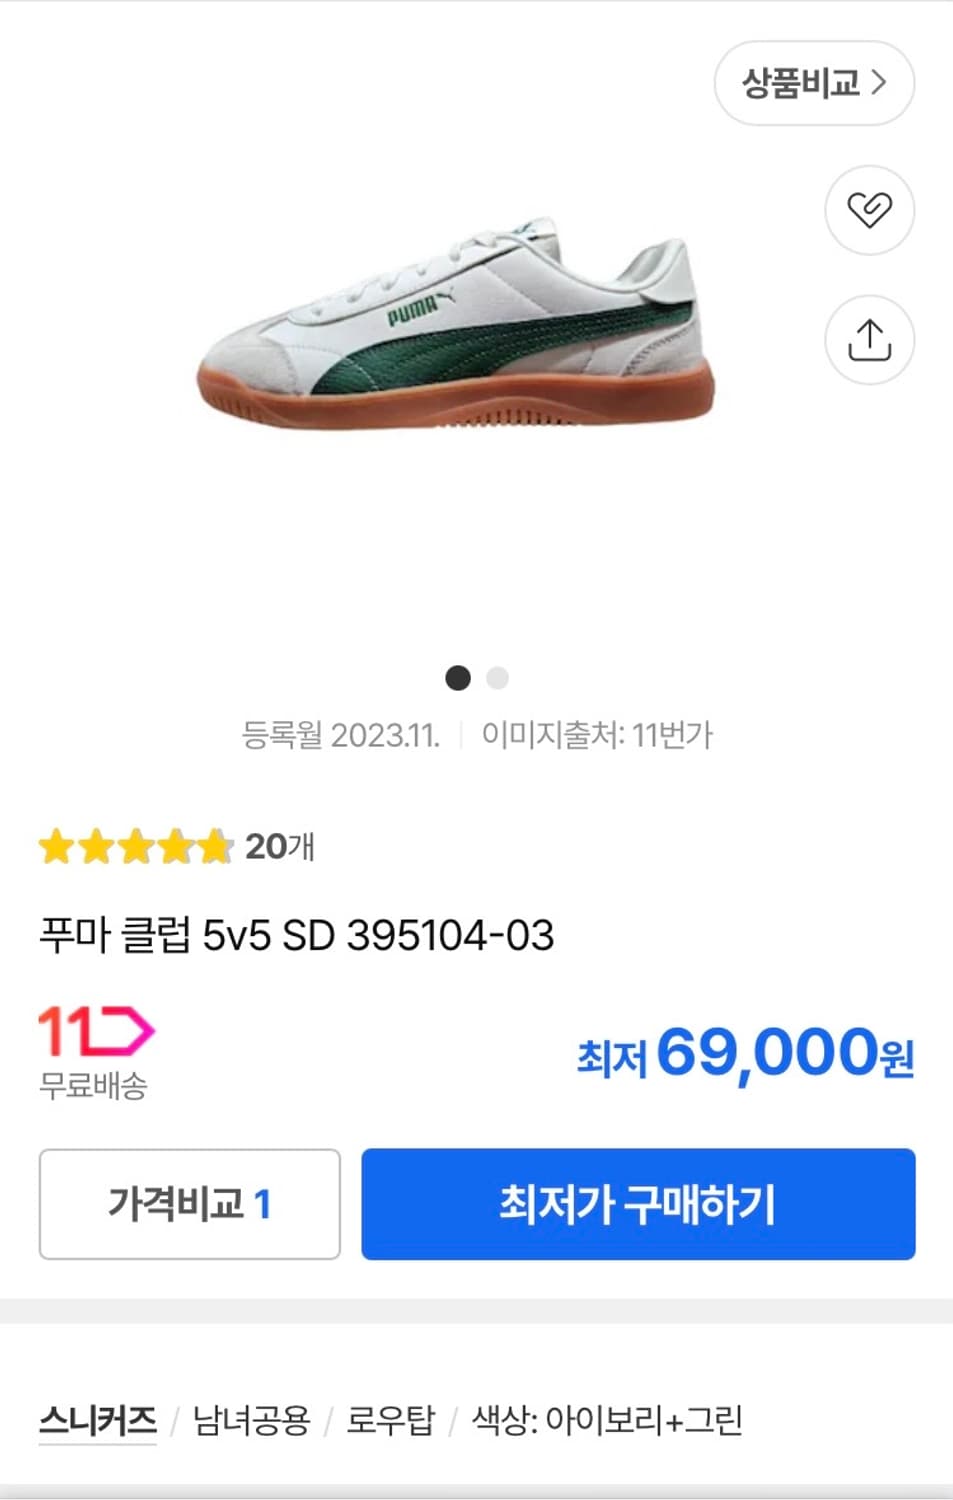Click the 무료배송 free shipping label
This screenshot has width=953, height=1500.
(93, 1085)
